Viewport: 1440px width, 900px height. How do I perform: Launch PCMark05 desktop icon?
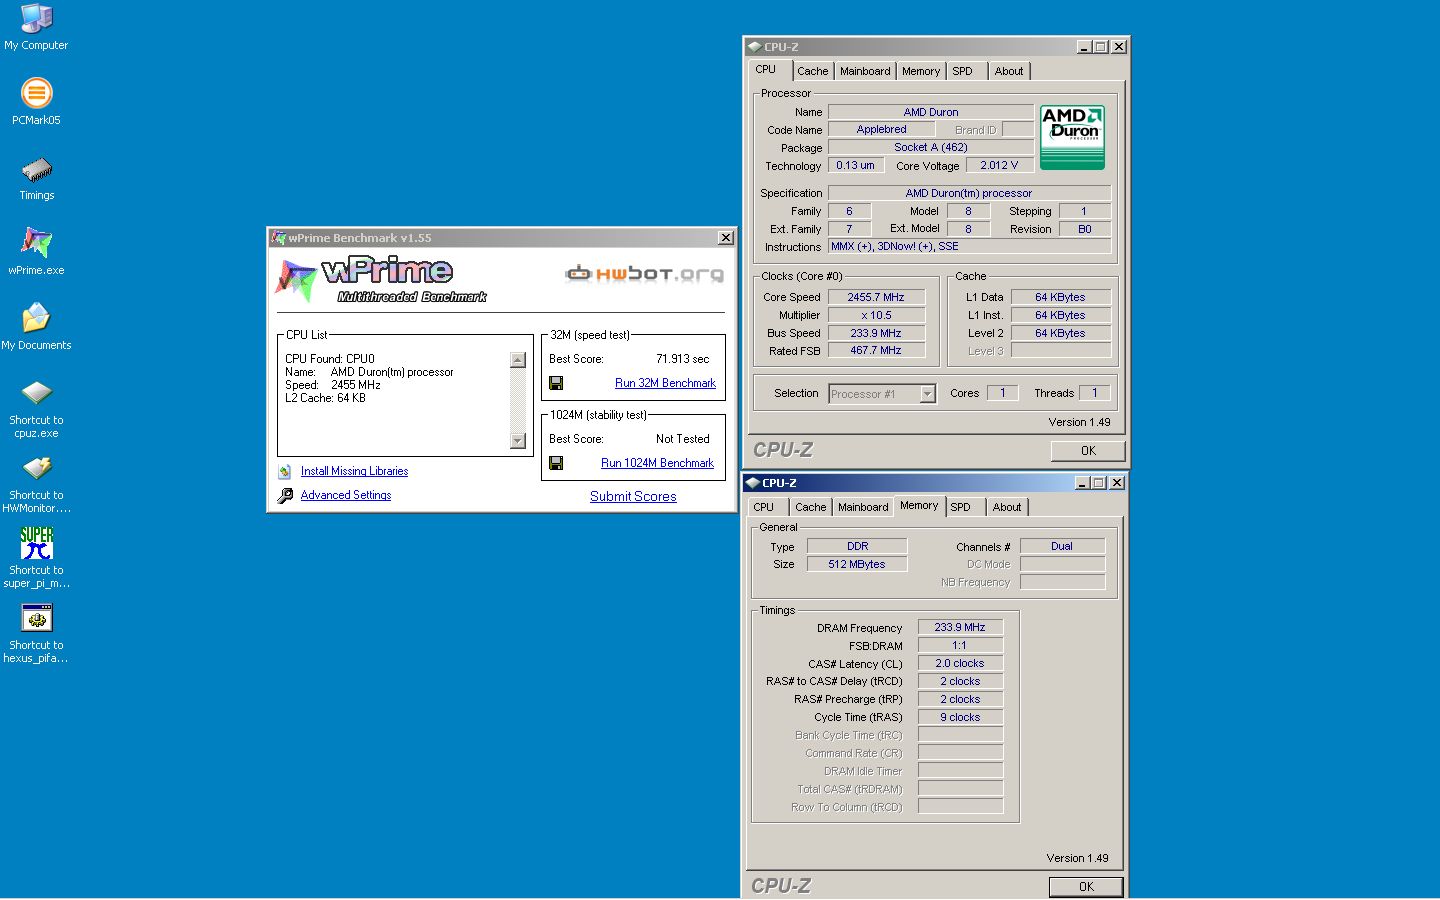[36, 102]
